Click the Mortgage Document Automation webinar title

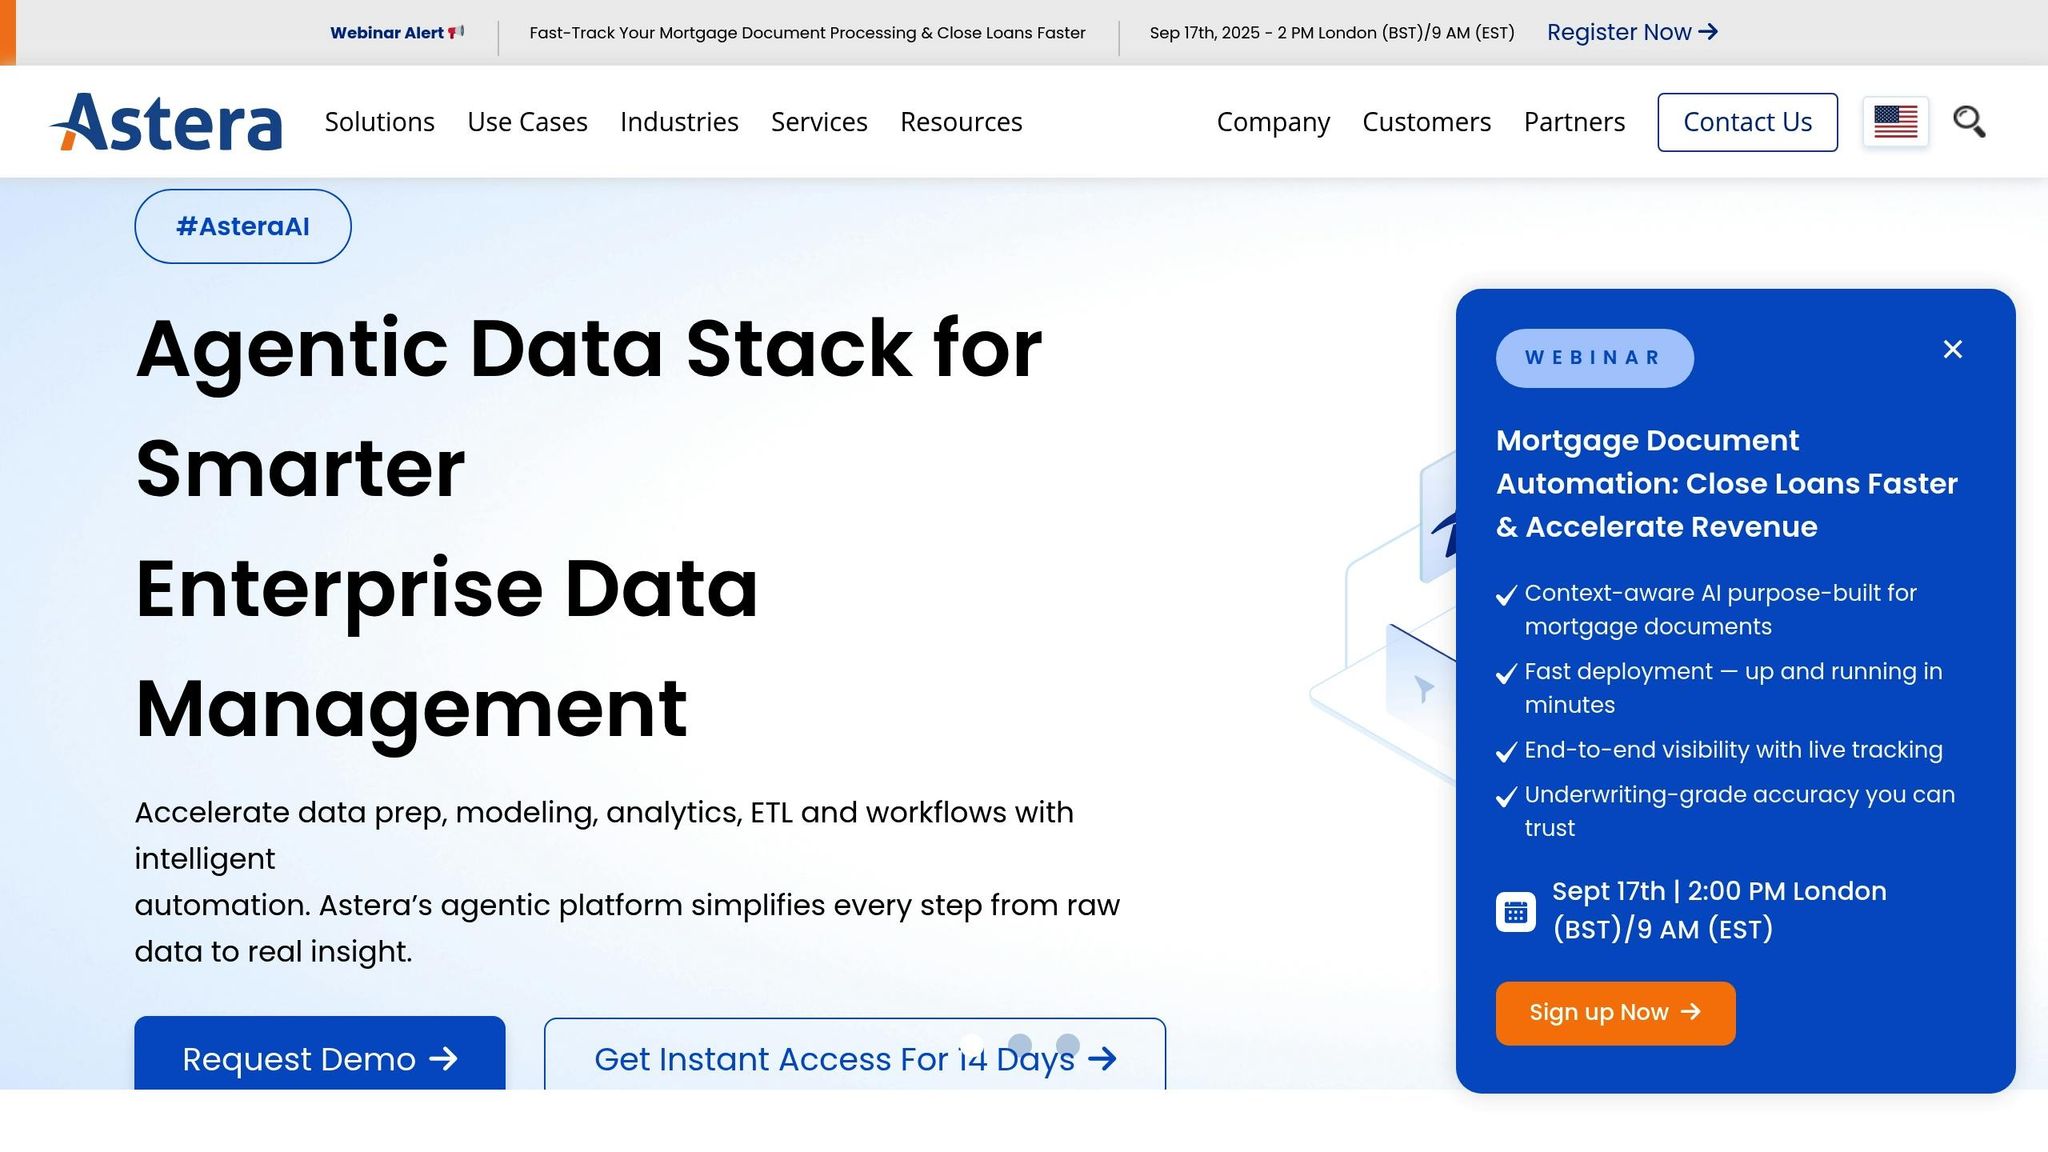click(1727, 484)
